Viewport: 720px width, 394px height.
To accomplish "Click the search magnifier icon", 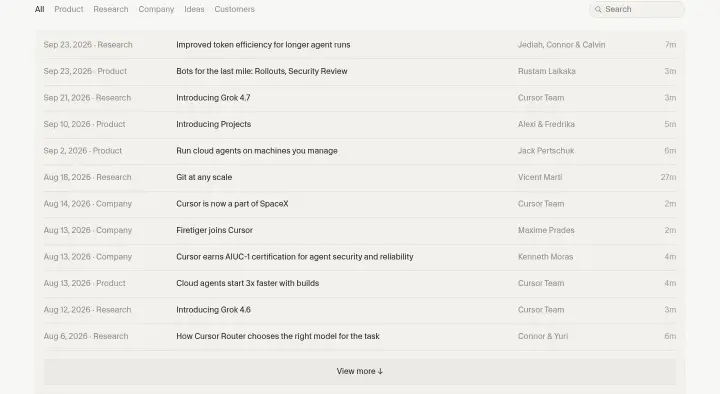I will point(598,9).
